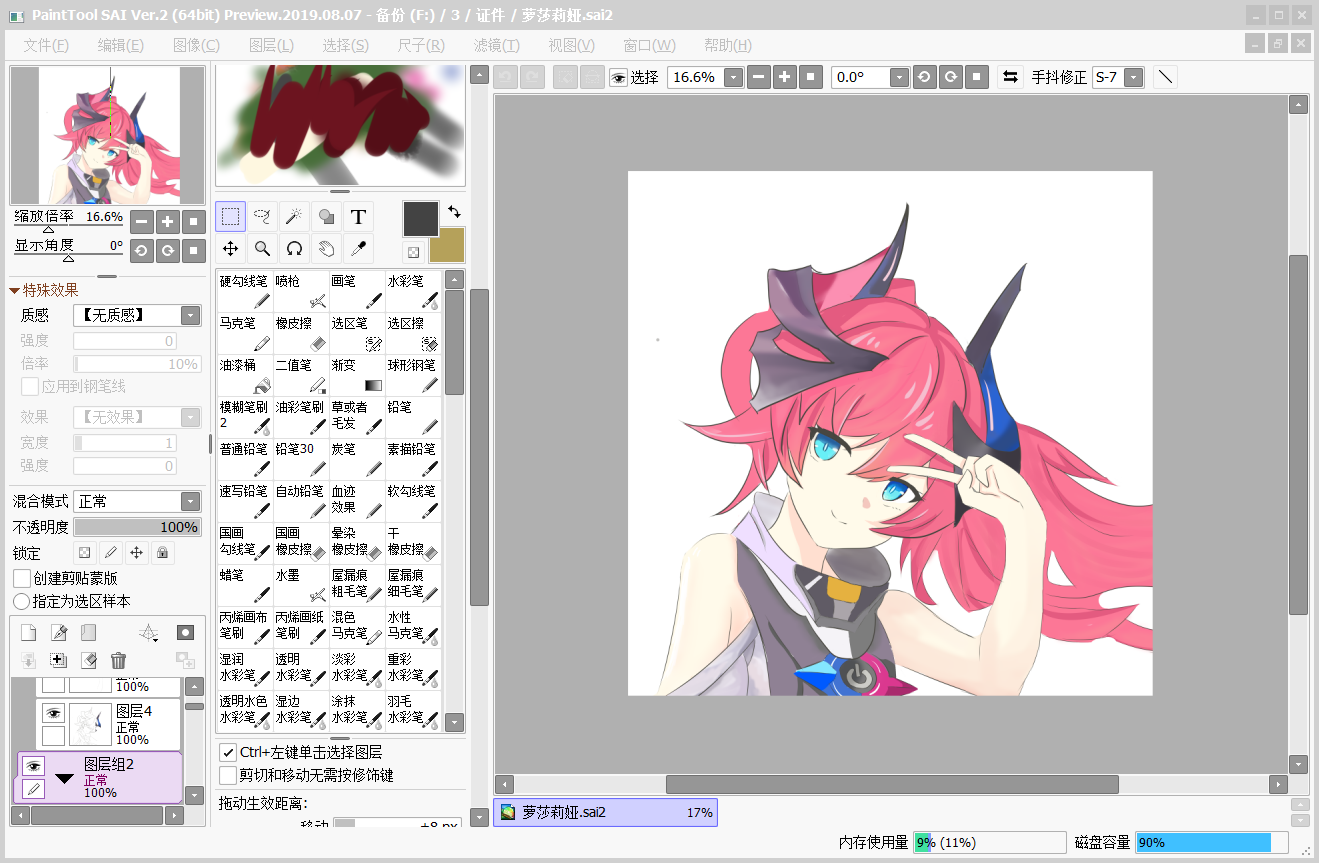Select the hand pan tool
Viewport: 1319px width, 863px height.
tap(326, 248)
